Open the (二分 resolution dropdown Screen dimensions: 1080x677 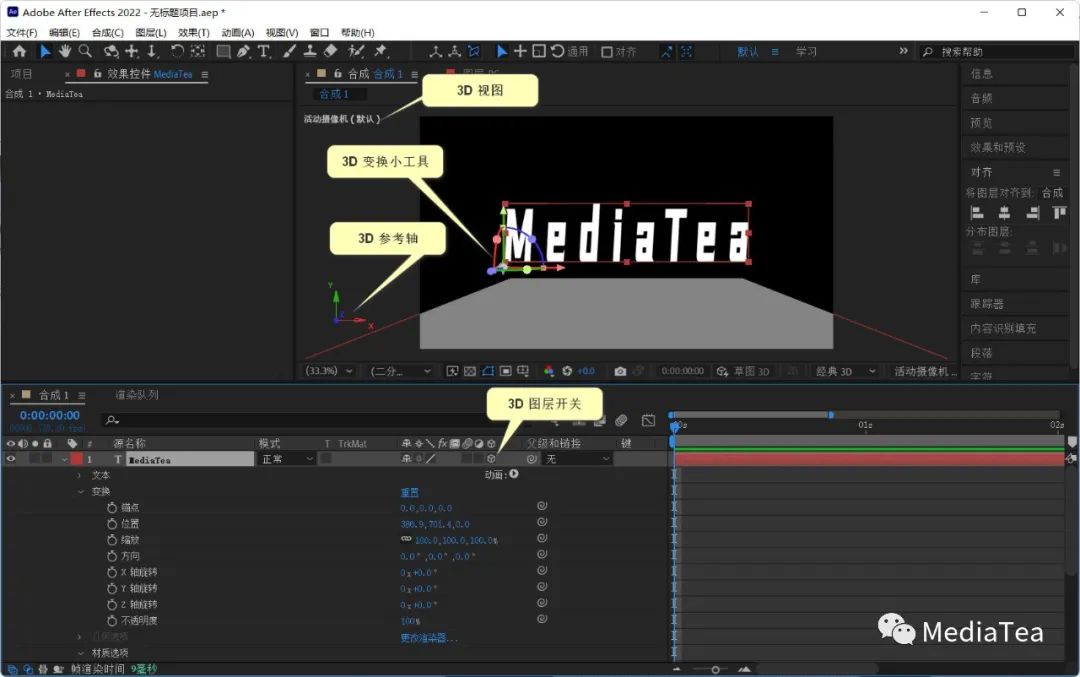[401, 371]
